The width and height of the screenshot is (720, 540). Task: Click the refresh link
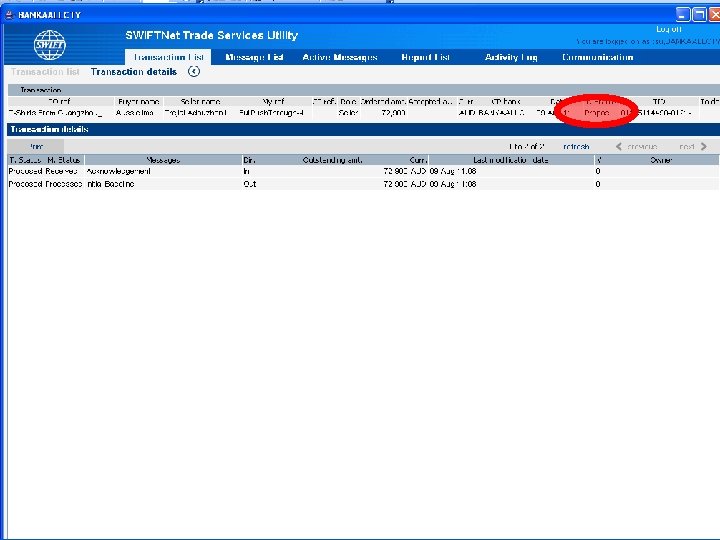[x=576, y=146]
